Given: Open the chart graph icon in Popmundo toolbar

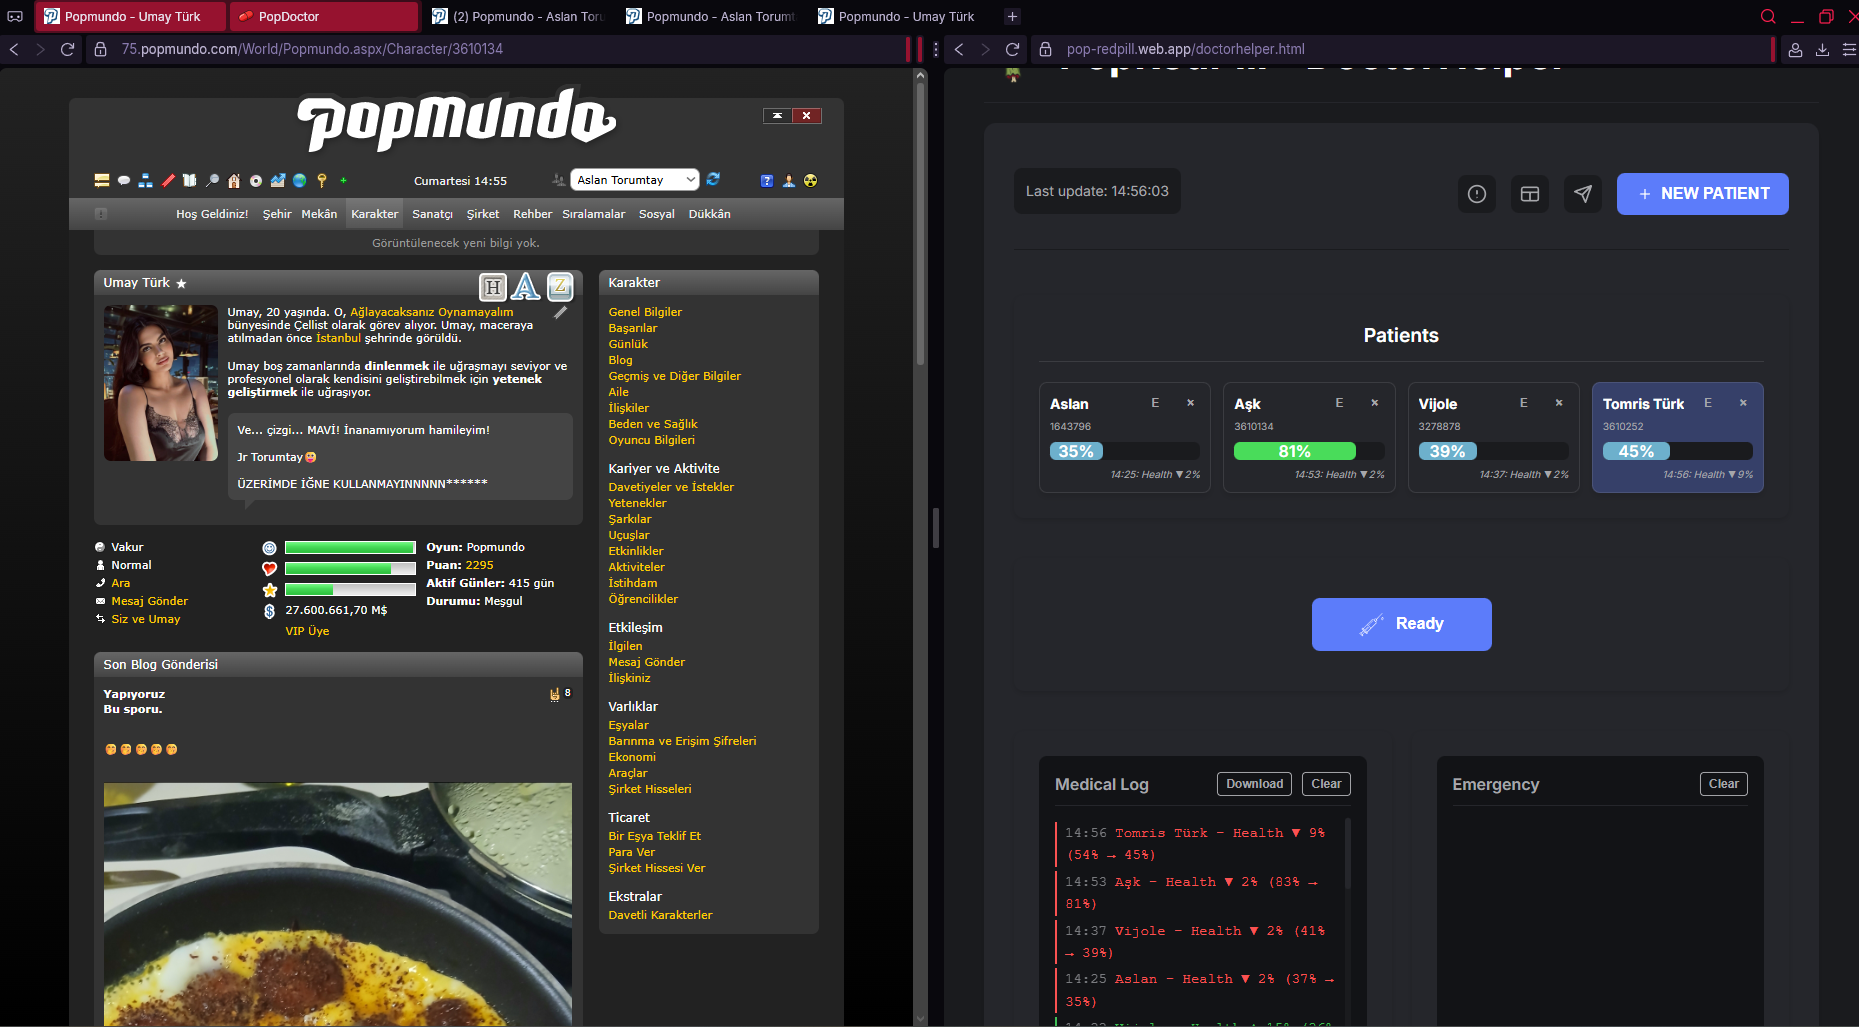Looking at the screenshot, I should pos(278,181).
